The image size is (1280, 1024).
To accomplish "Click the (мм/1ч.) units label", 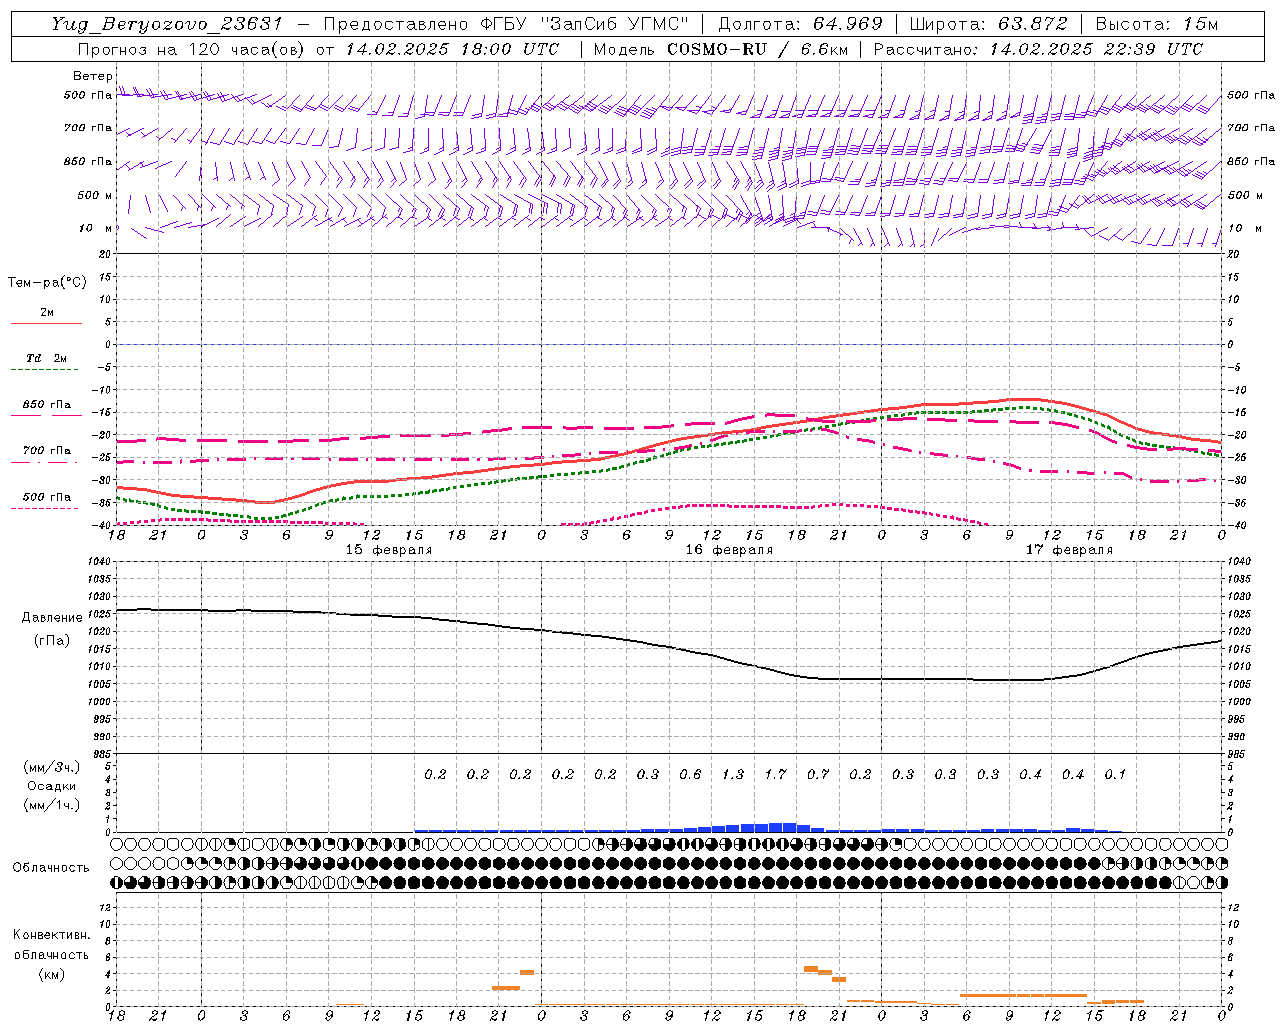I will click(x=52, y=805).
